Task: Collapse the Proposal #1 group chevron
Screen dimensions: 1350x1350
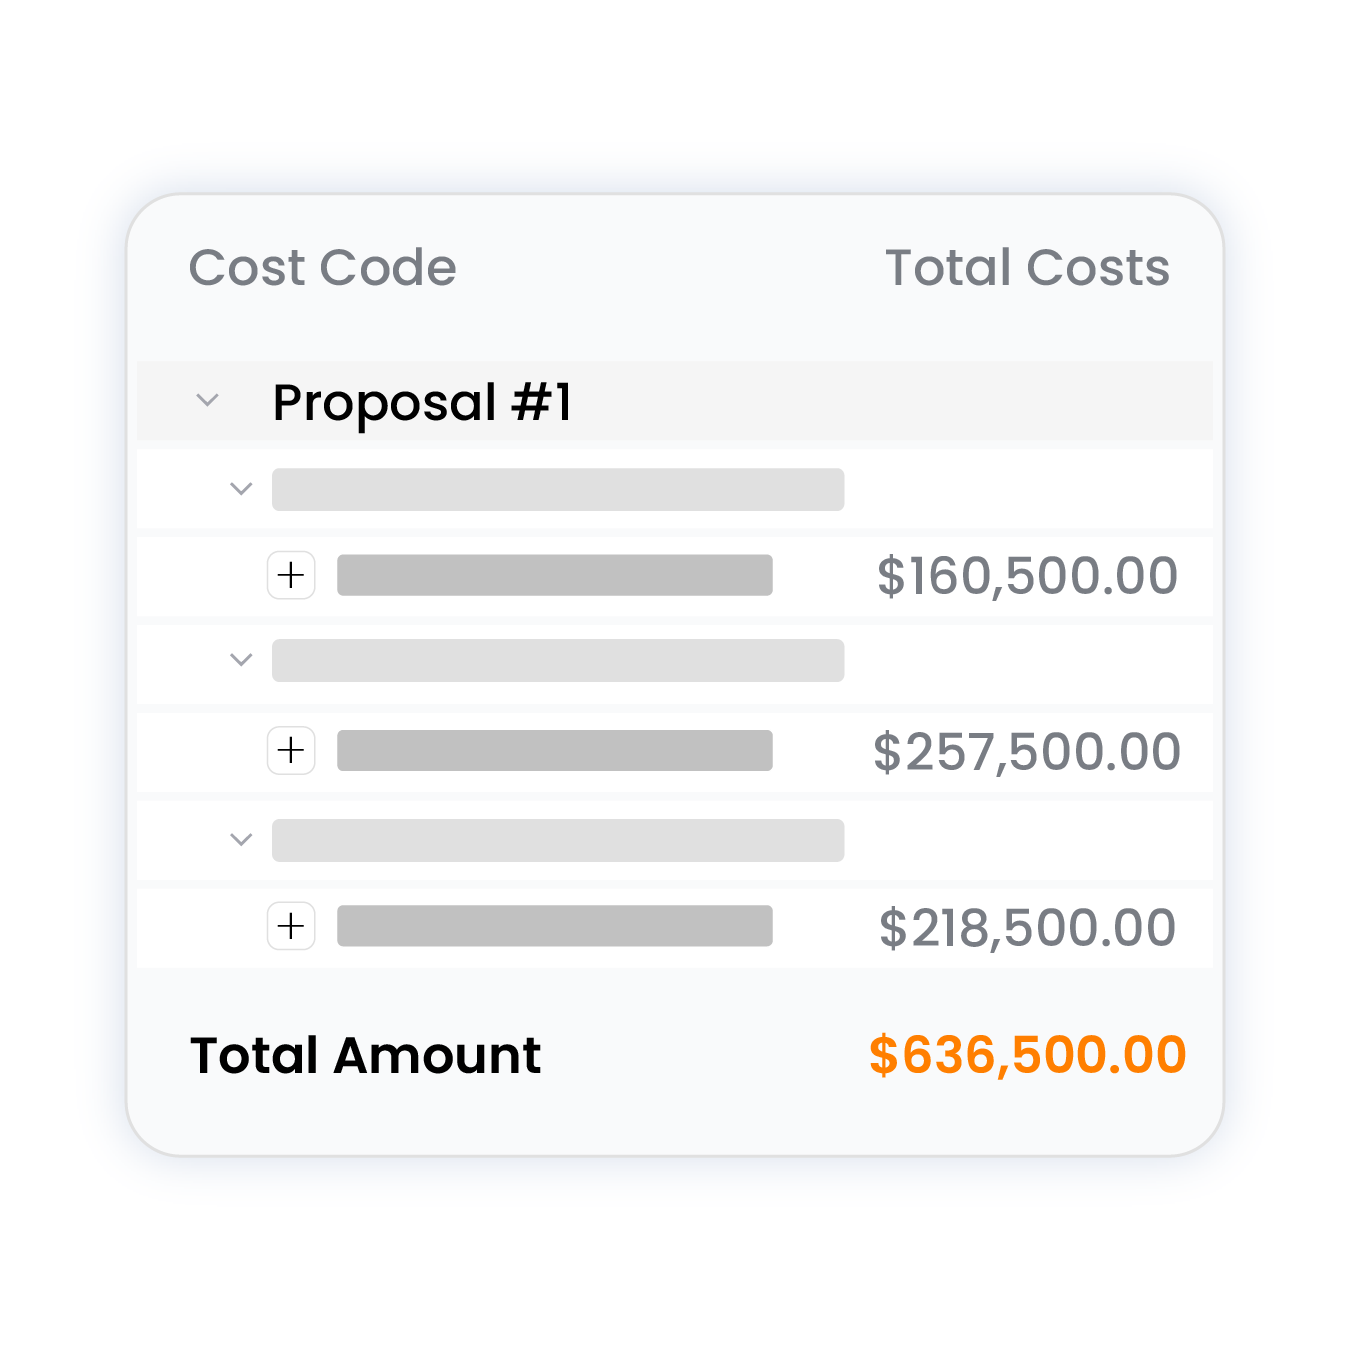Action: pyautogui.click(x=207, y=400)
